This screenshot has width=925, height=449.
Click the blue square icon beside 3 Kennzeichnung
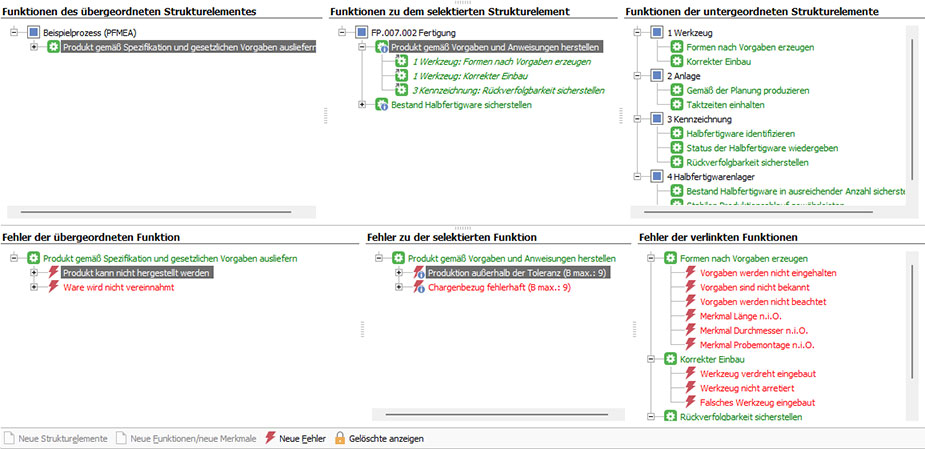657,119
